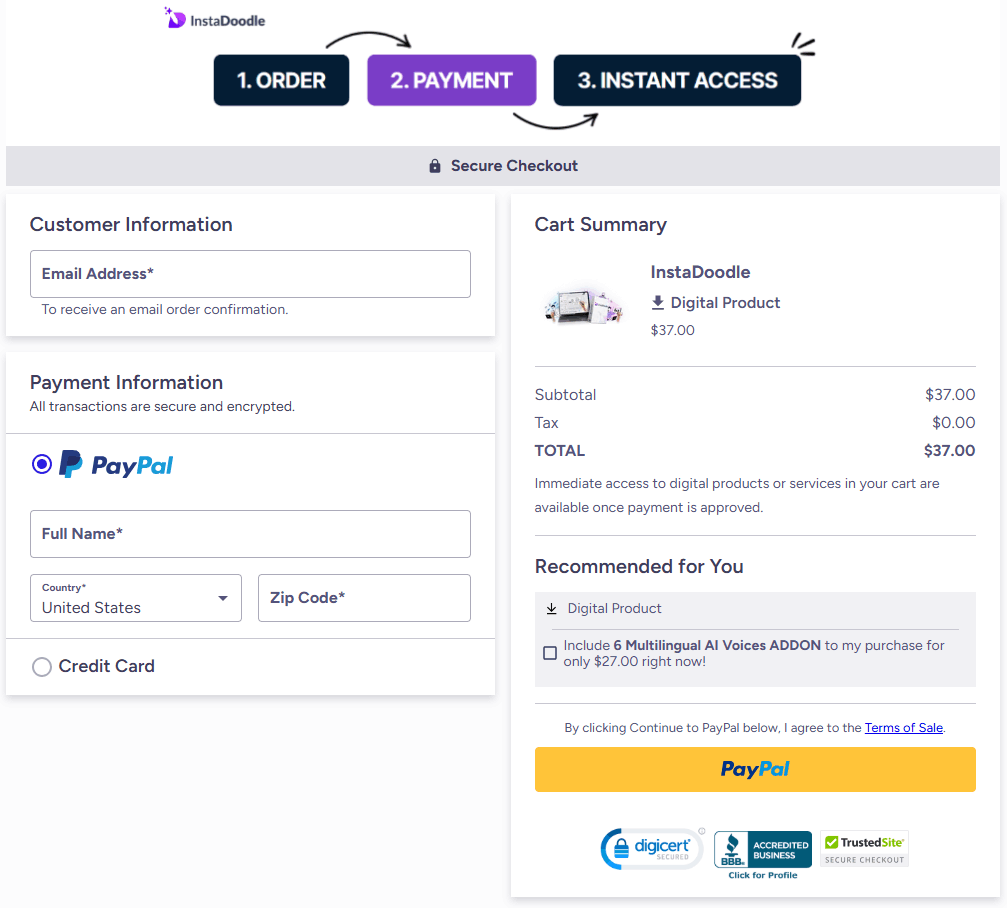This screenshot has width=1007, height=908.
Task: Click the download icon above the AI Voices addon
Action: tap(551, 608)
